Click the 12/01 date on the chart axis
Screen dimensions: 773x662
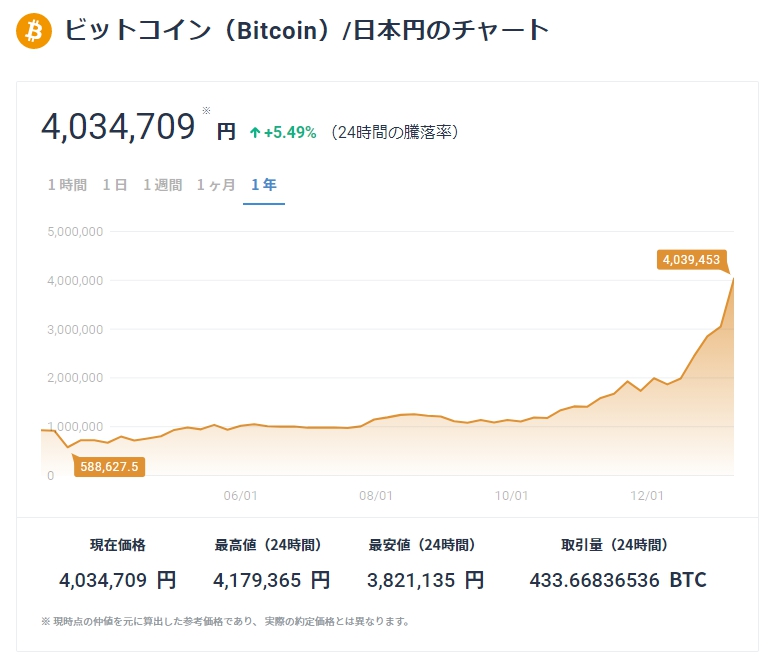point(646,495)
